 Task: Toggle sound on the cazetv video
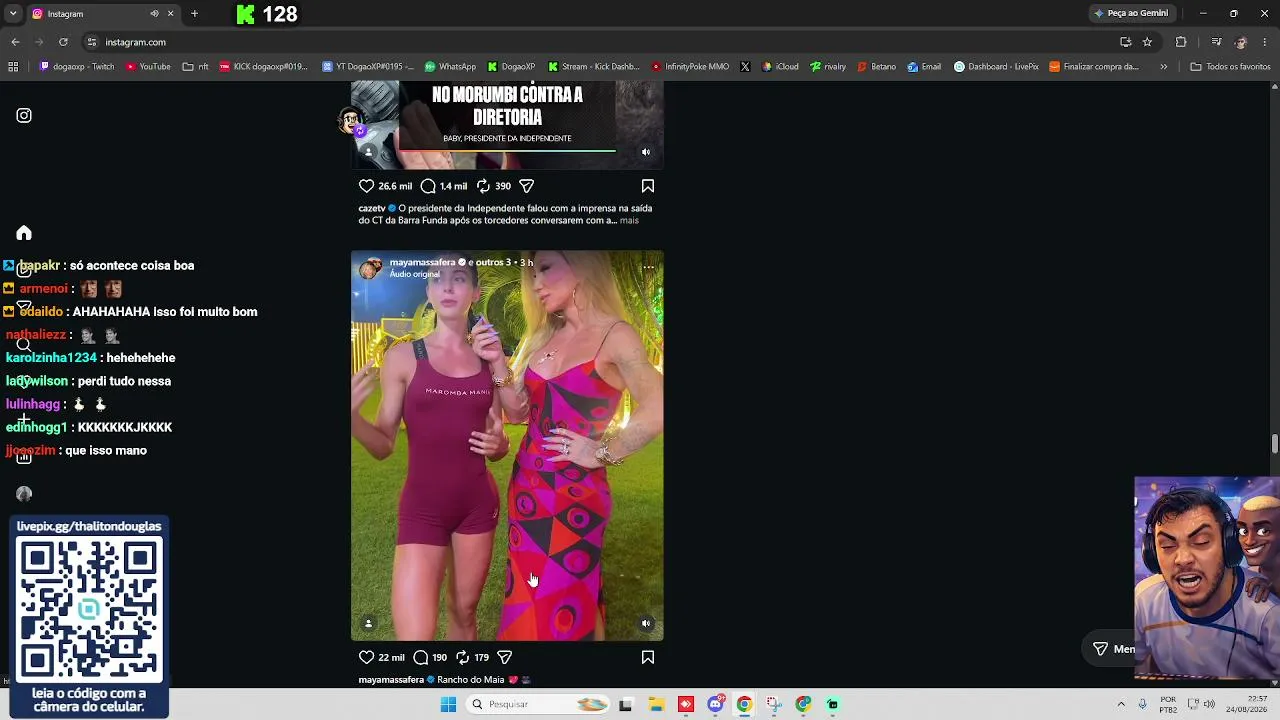(x=646, y=152)
